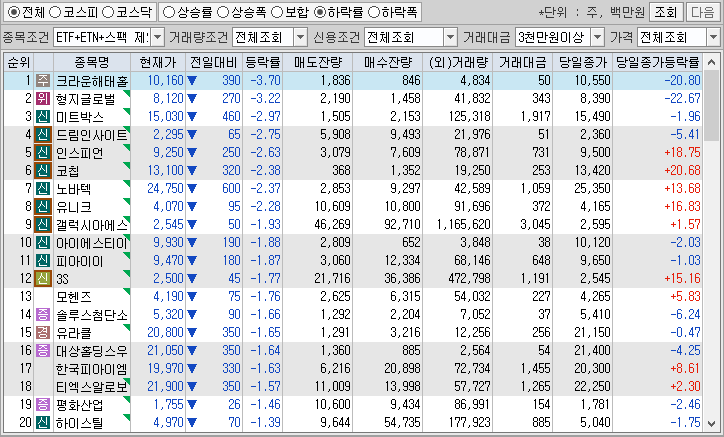Click the 위 badge on 형지글로벌 row
The image size is (724, 437).
[43, 98]
